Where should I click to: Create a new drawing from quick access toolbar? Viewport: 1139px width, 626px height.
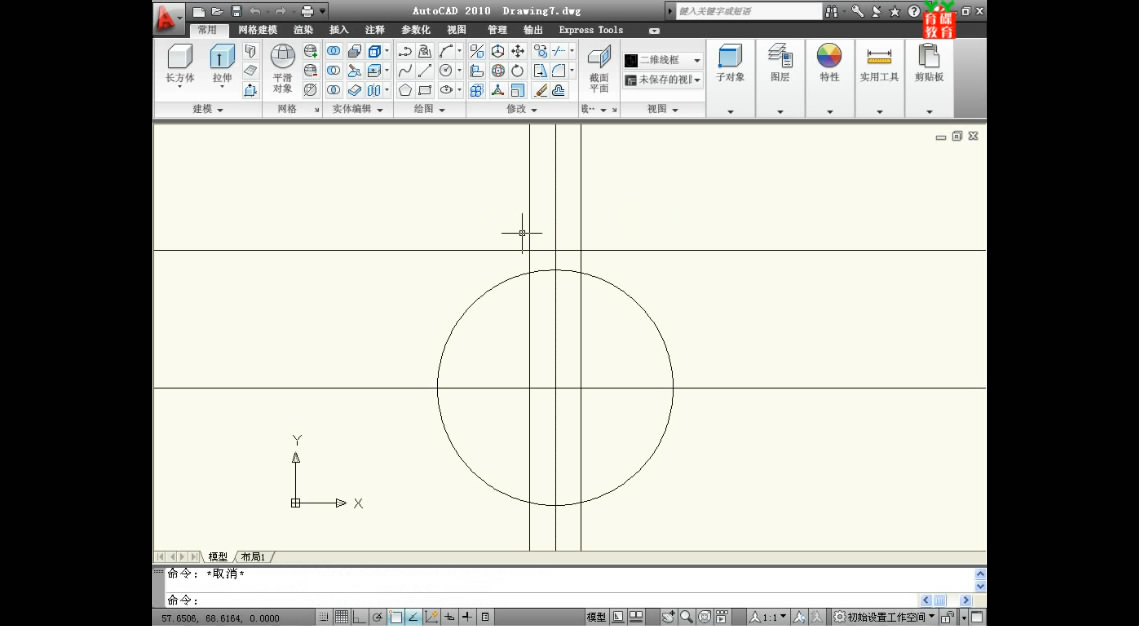pyautogui.click(x=198, y=12)
